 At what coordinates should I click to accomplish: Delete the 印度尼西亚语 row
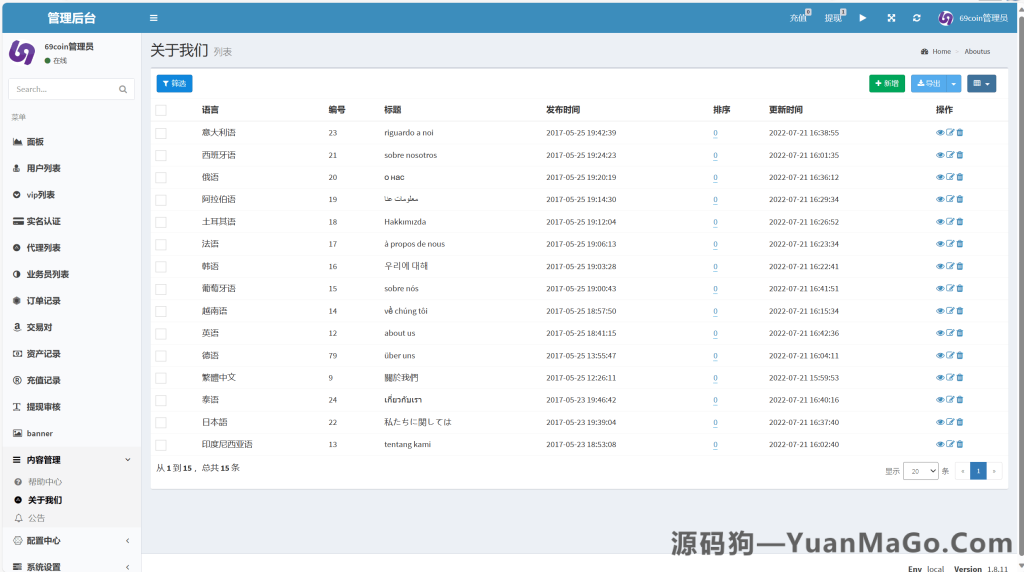tap(960, 444)
